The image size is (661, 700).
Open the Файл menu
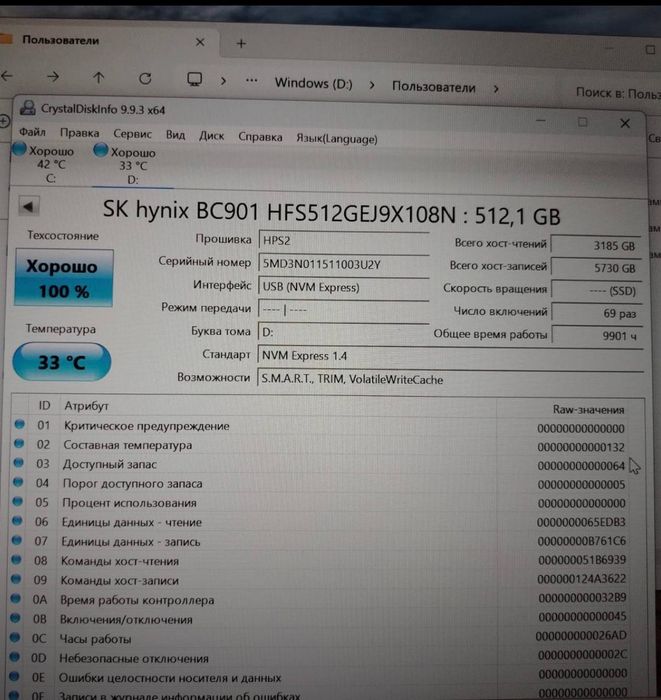[x=33, y=132]
